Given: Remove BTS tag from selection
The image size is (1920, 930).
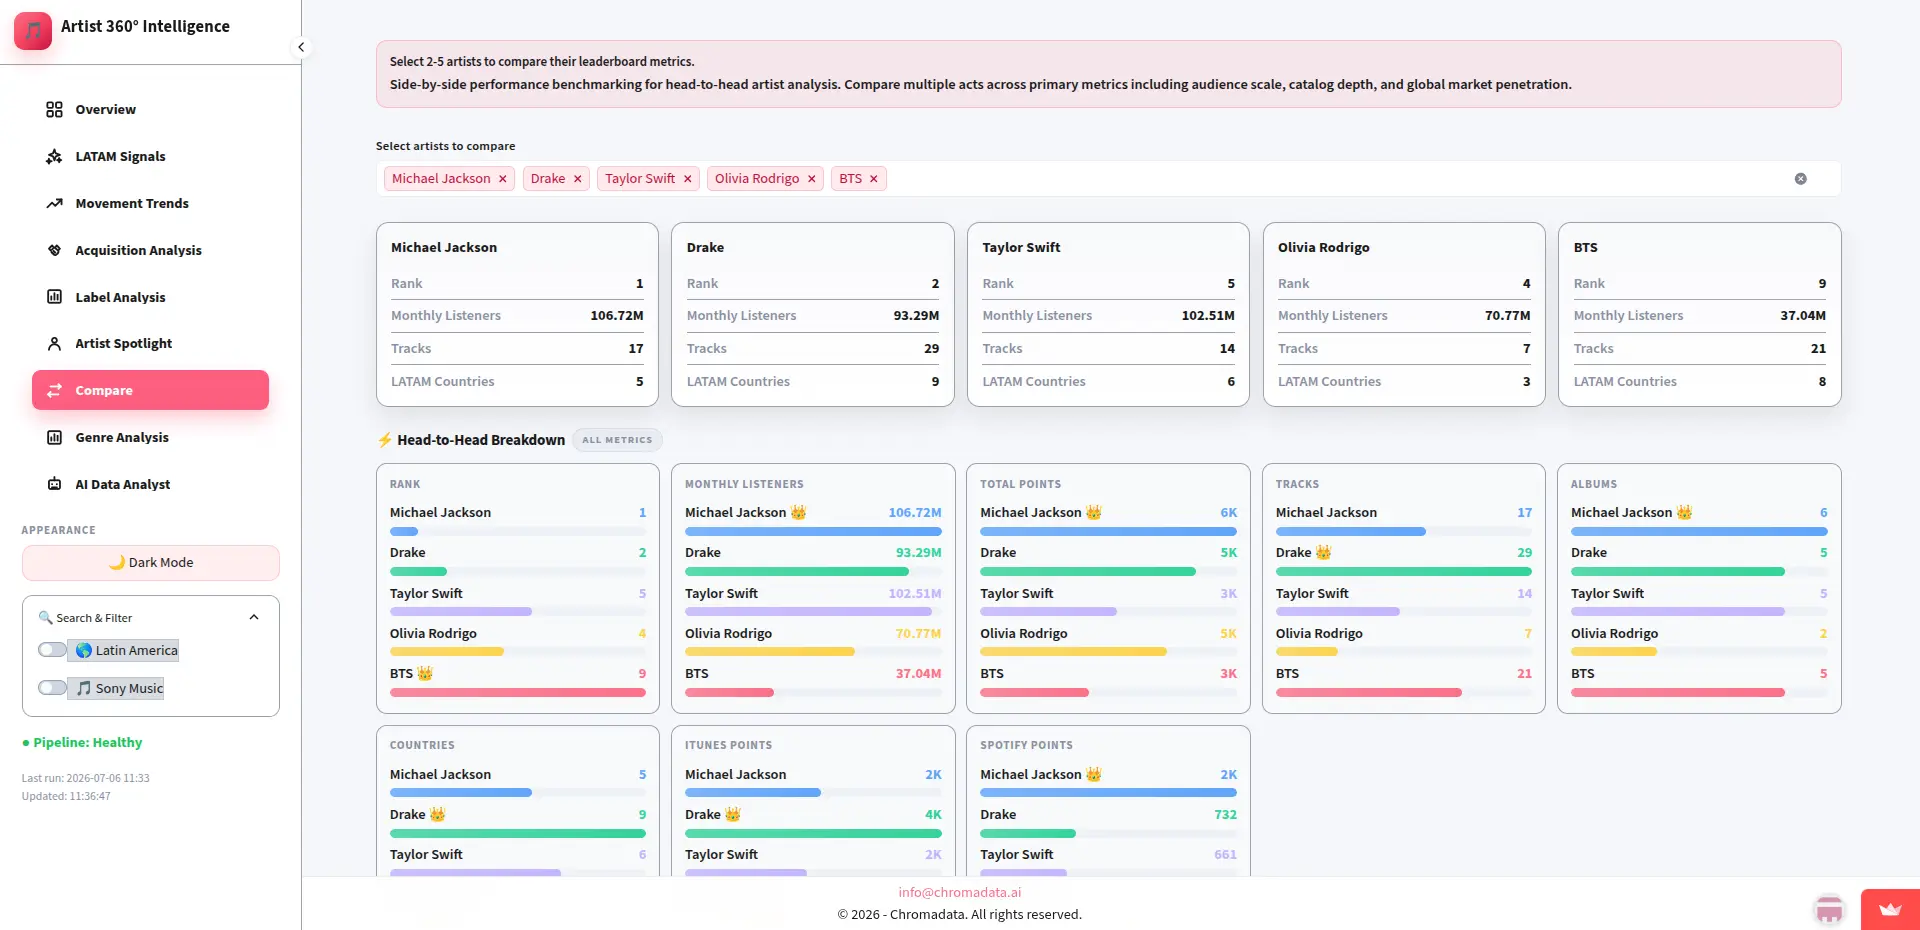Looking at the screenshot, I should (873, 179).
